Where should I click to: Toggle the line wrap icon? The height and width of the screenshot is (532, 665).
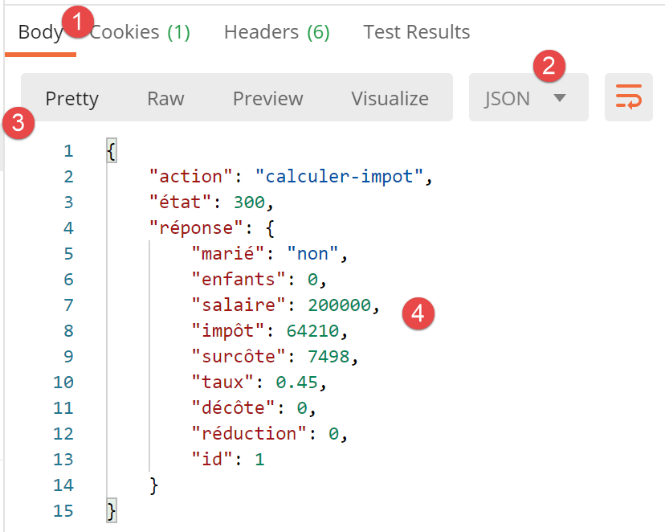pos(628,98)
